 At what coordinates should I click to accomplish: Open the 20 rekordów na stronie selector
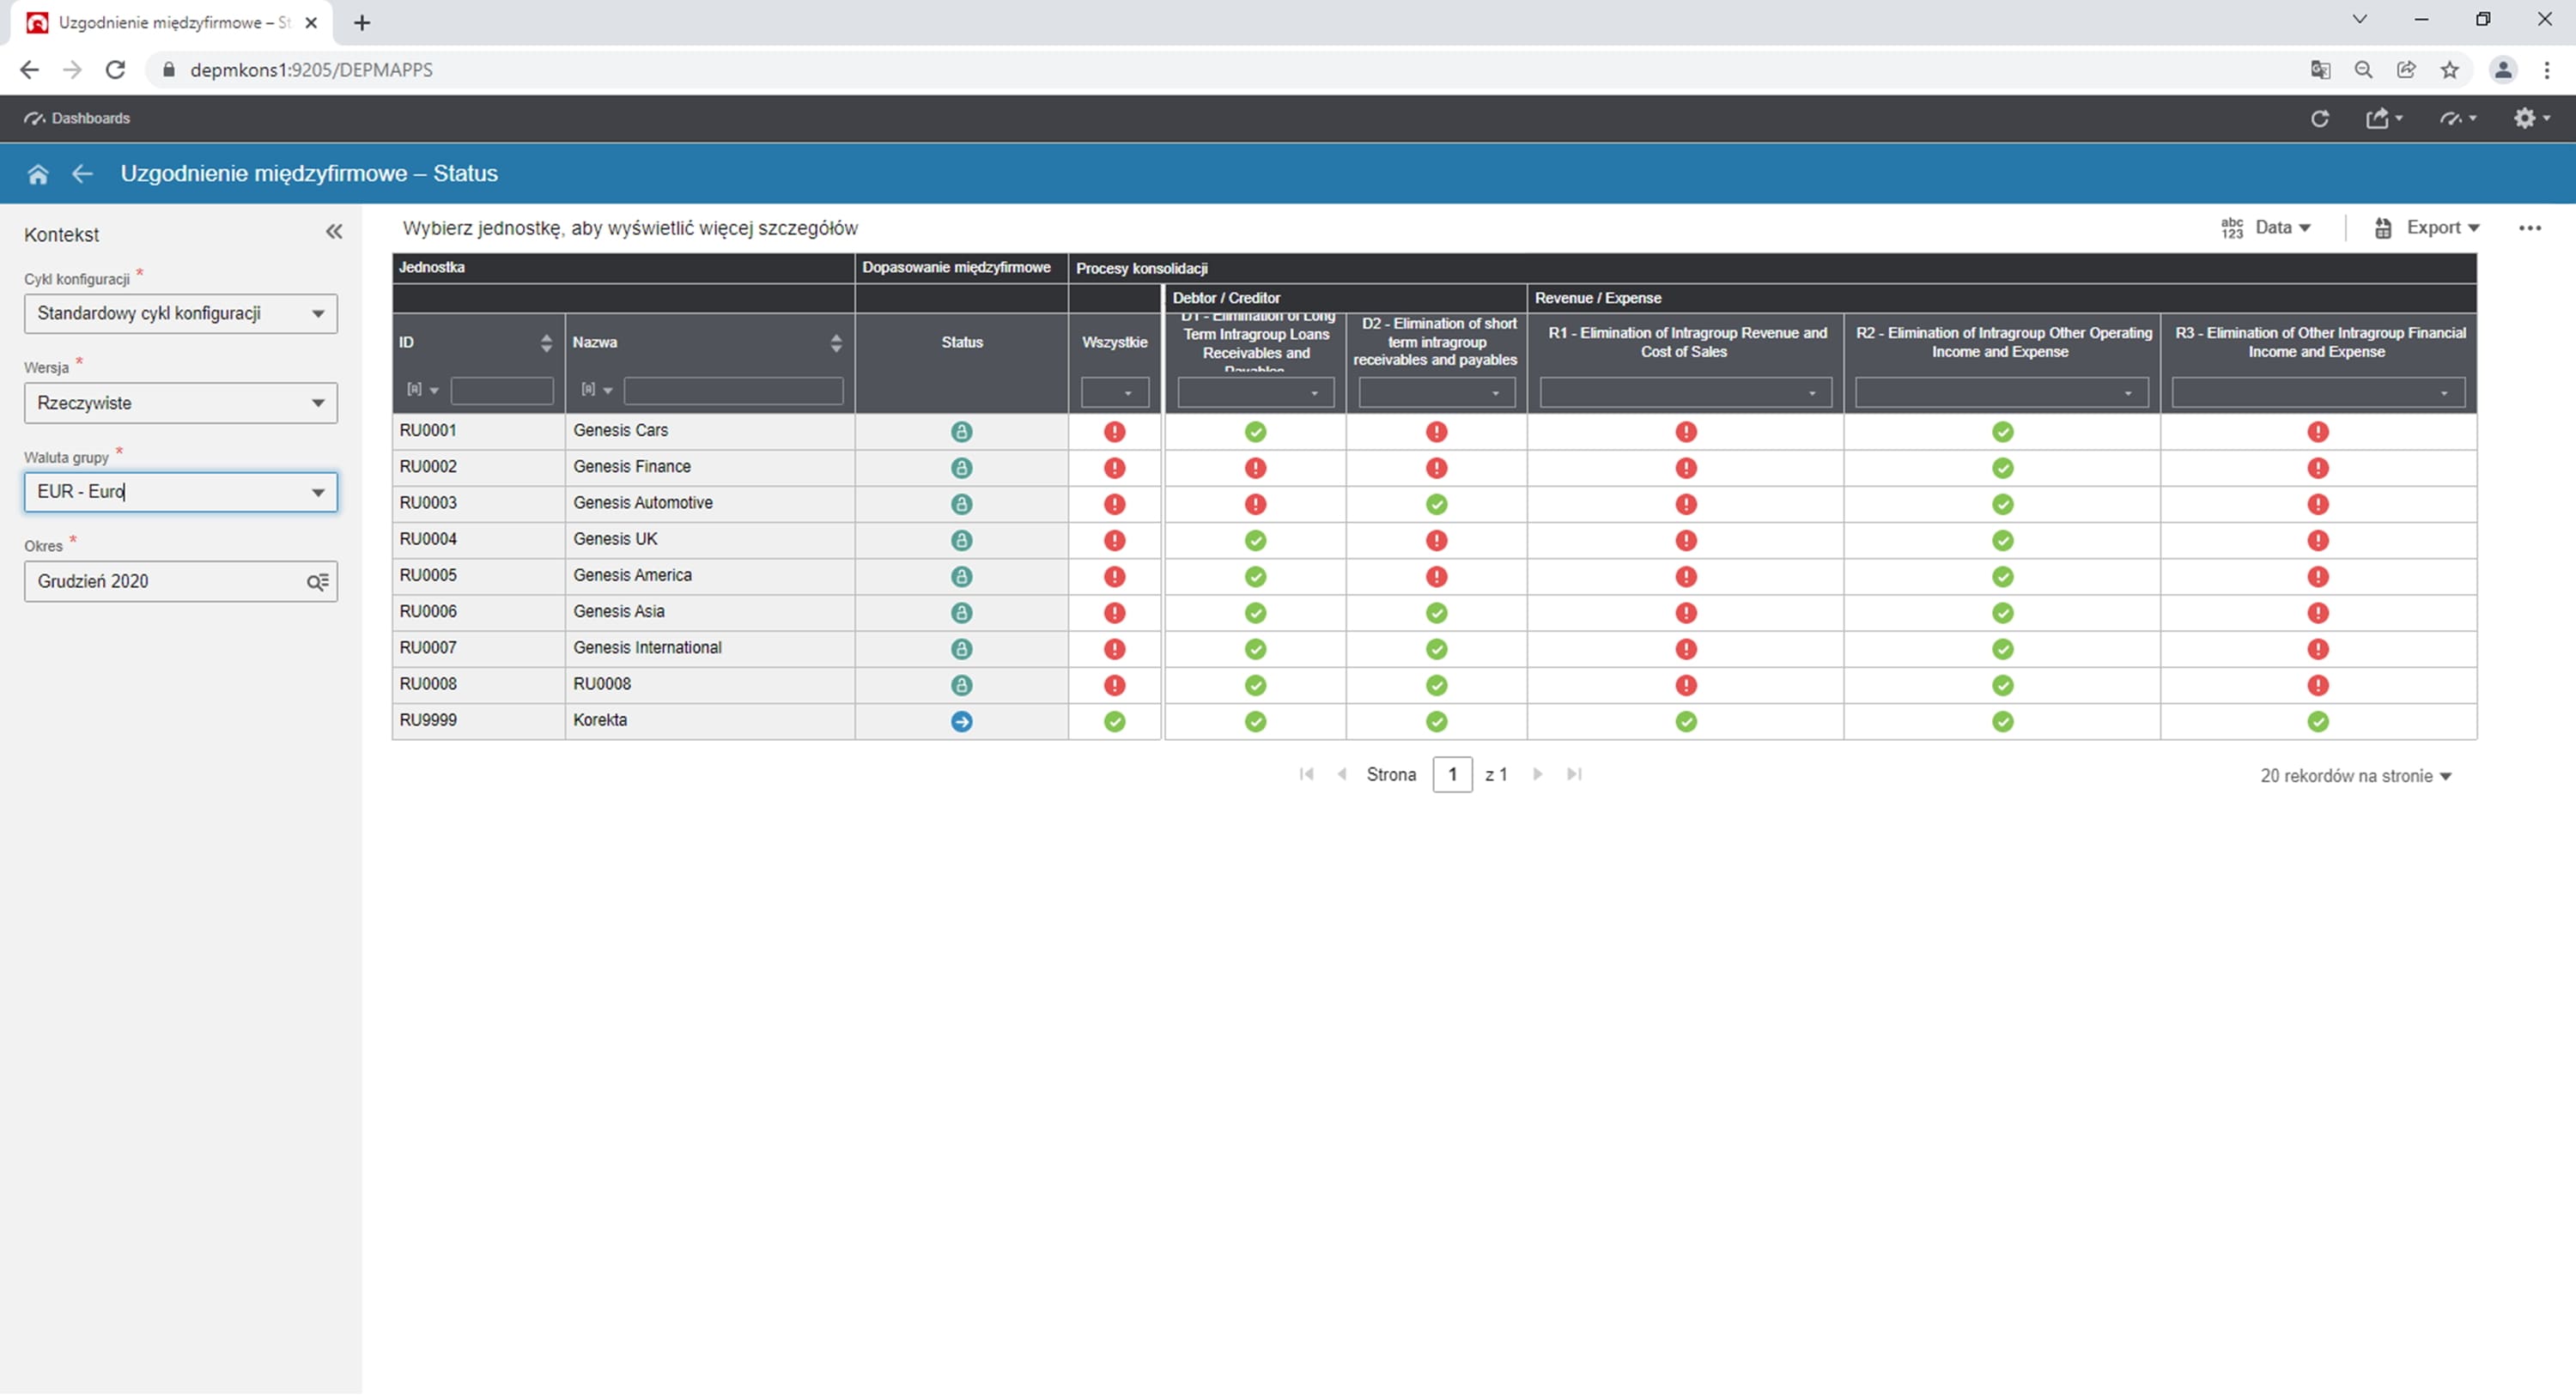2355,776
